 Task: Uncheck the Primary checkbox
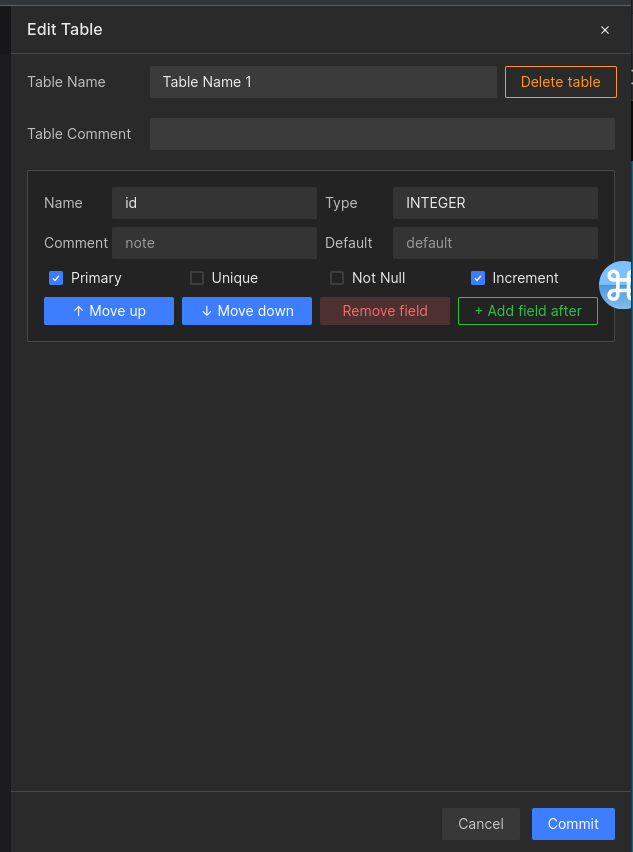pyautogui.click(x=57, y=278)
